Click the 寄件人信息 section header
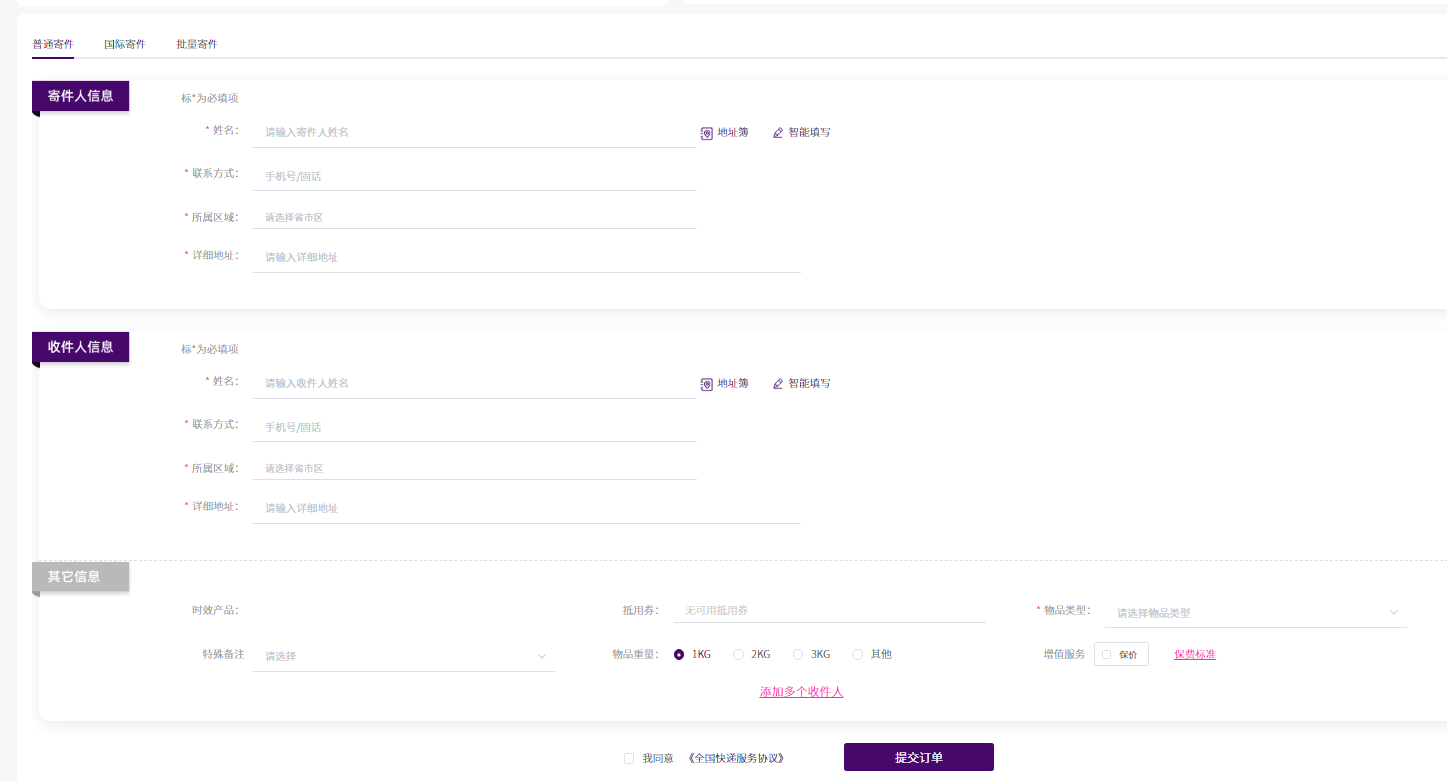Screen dimensions: 1447x781 pos(81,96)
